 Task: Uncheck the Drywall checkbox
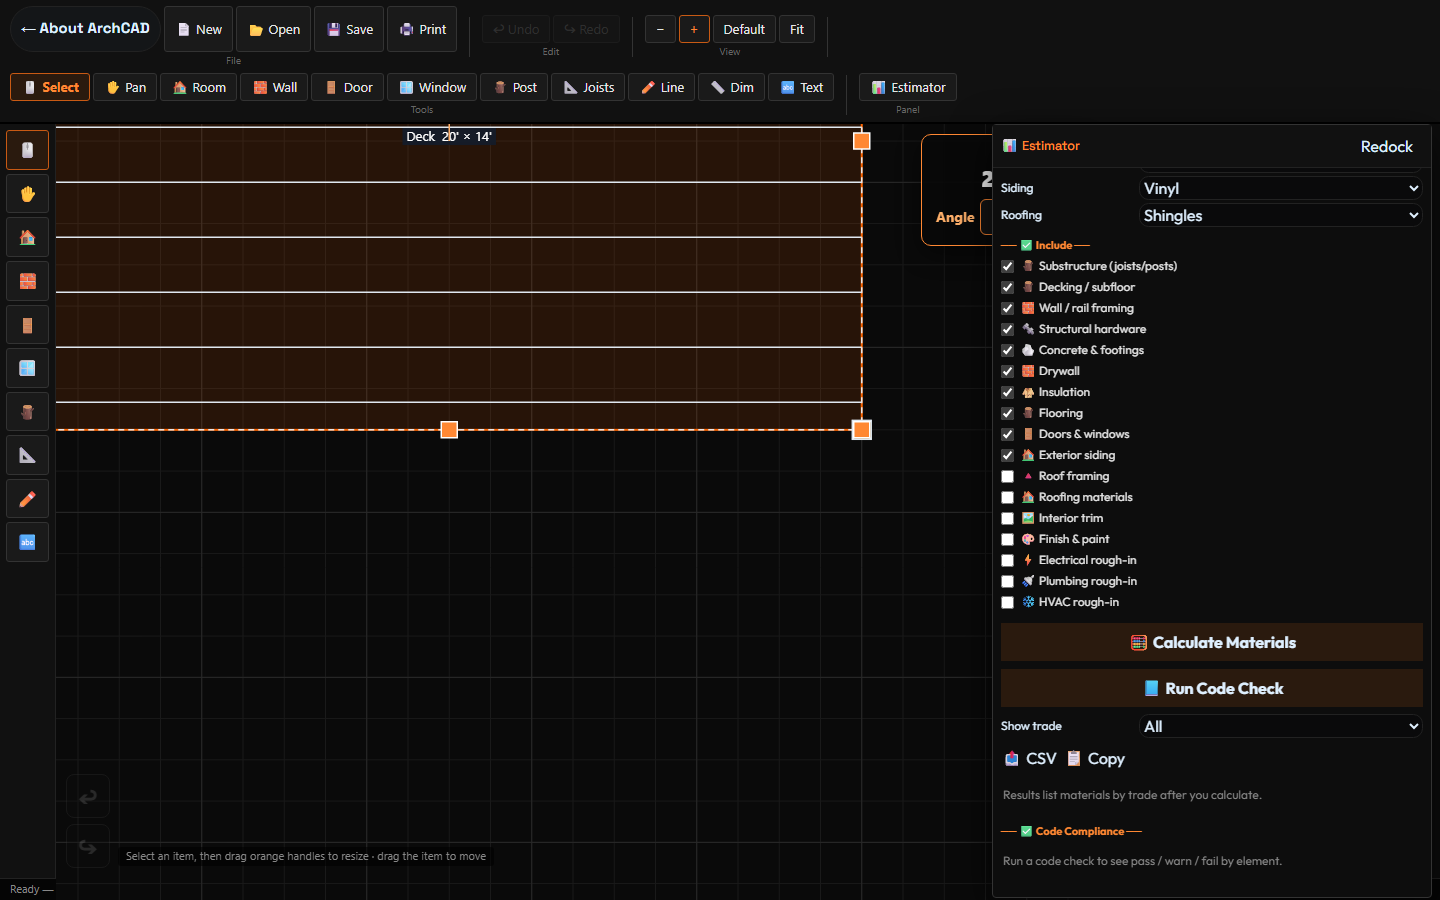[1007, 371]
